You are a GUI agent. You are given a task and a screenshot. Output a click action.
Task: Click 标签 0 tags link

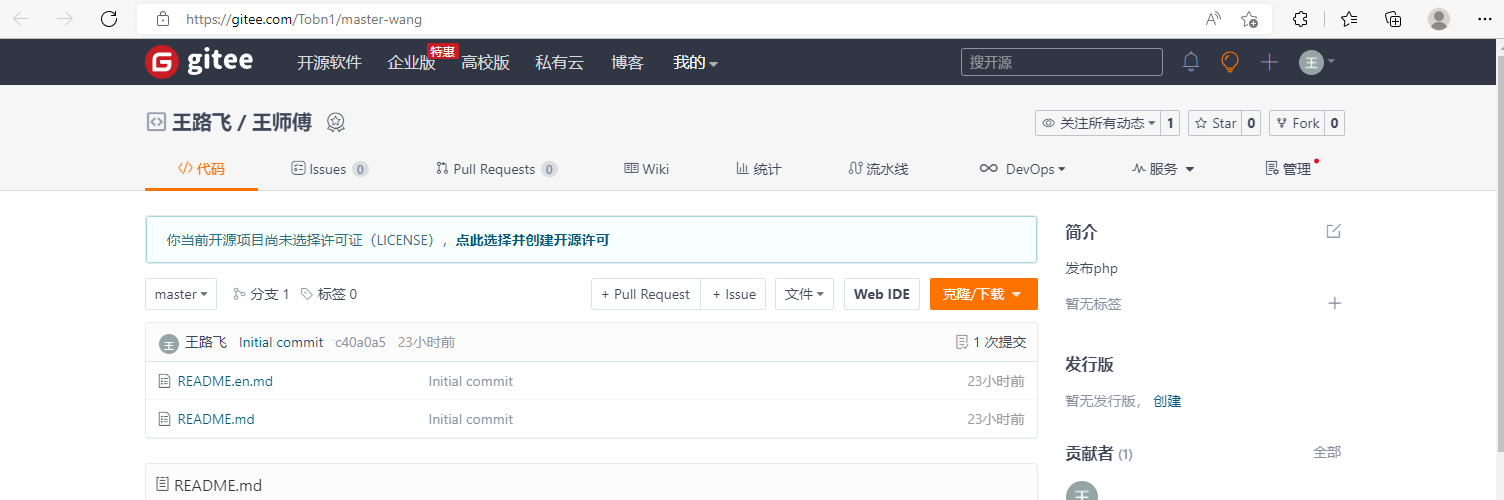(329, 294)
